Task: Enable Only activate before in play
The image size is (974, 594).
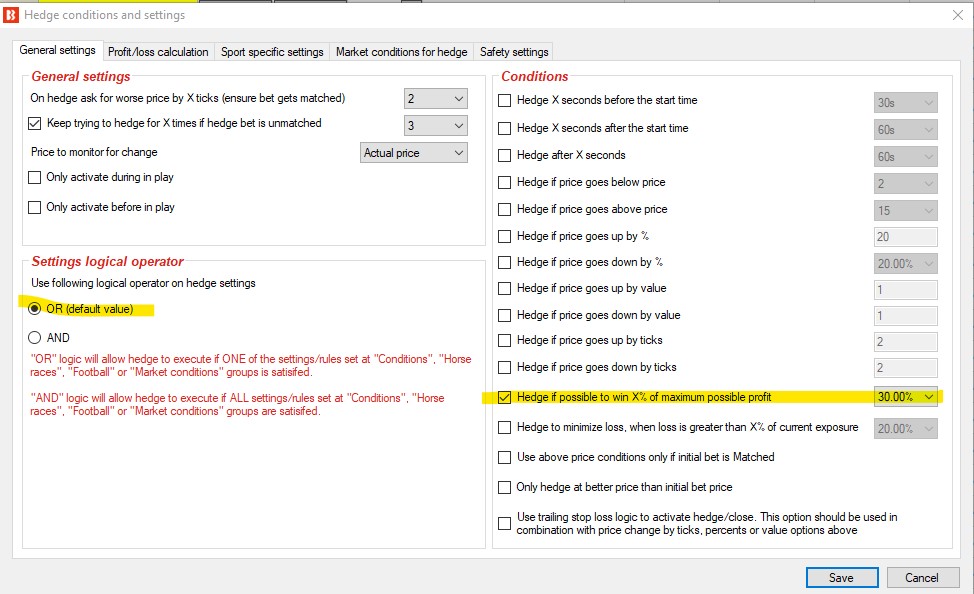Action: (35, 208)
